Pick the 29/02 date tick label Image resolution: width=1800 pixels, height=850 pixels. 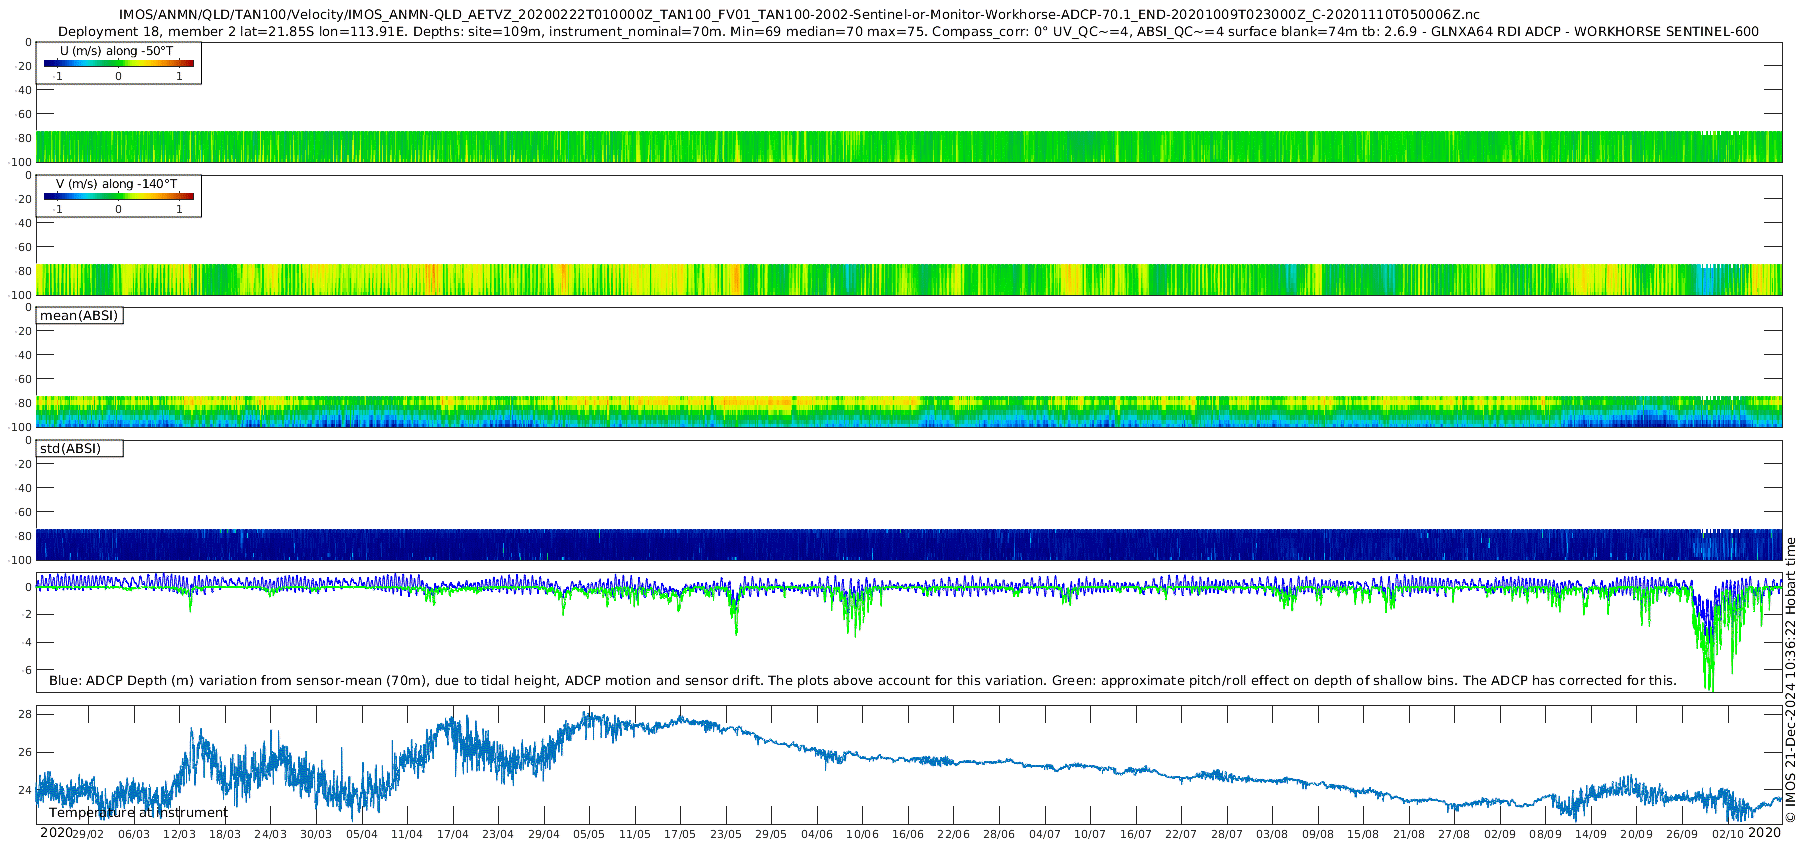pyautogui.click(x=88, y=834)
